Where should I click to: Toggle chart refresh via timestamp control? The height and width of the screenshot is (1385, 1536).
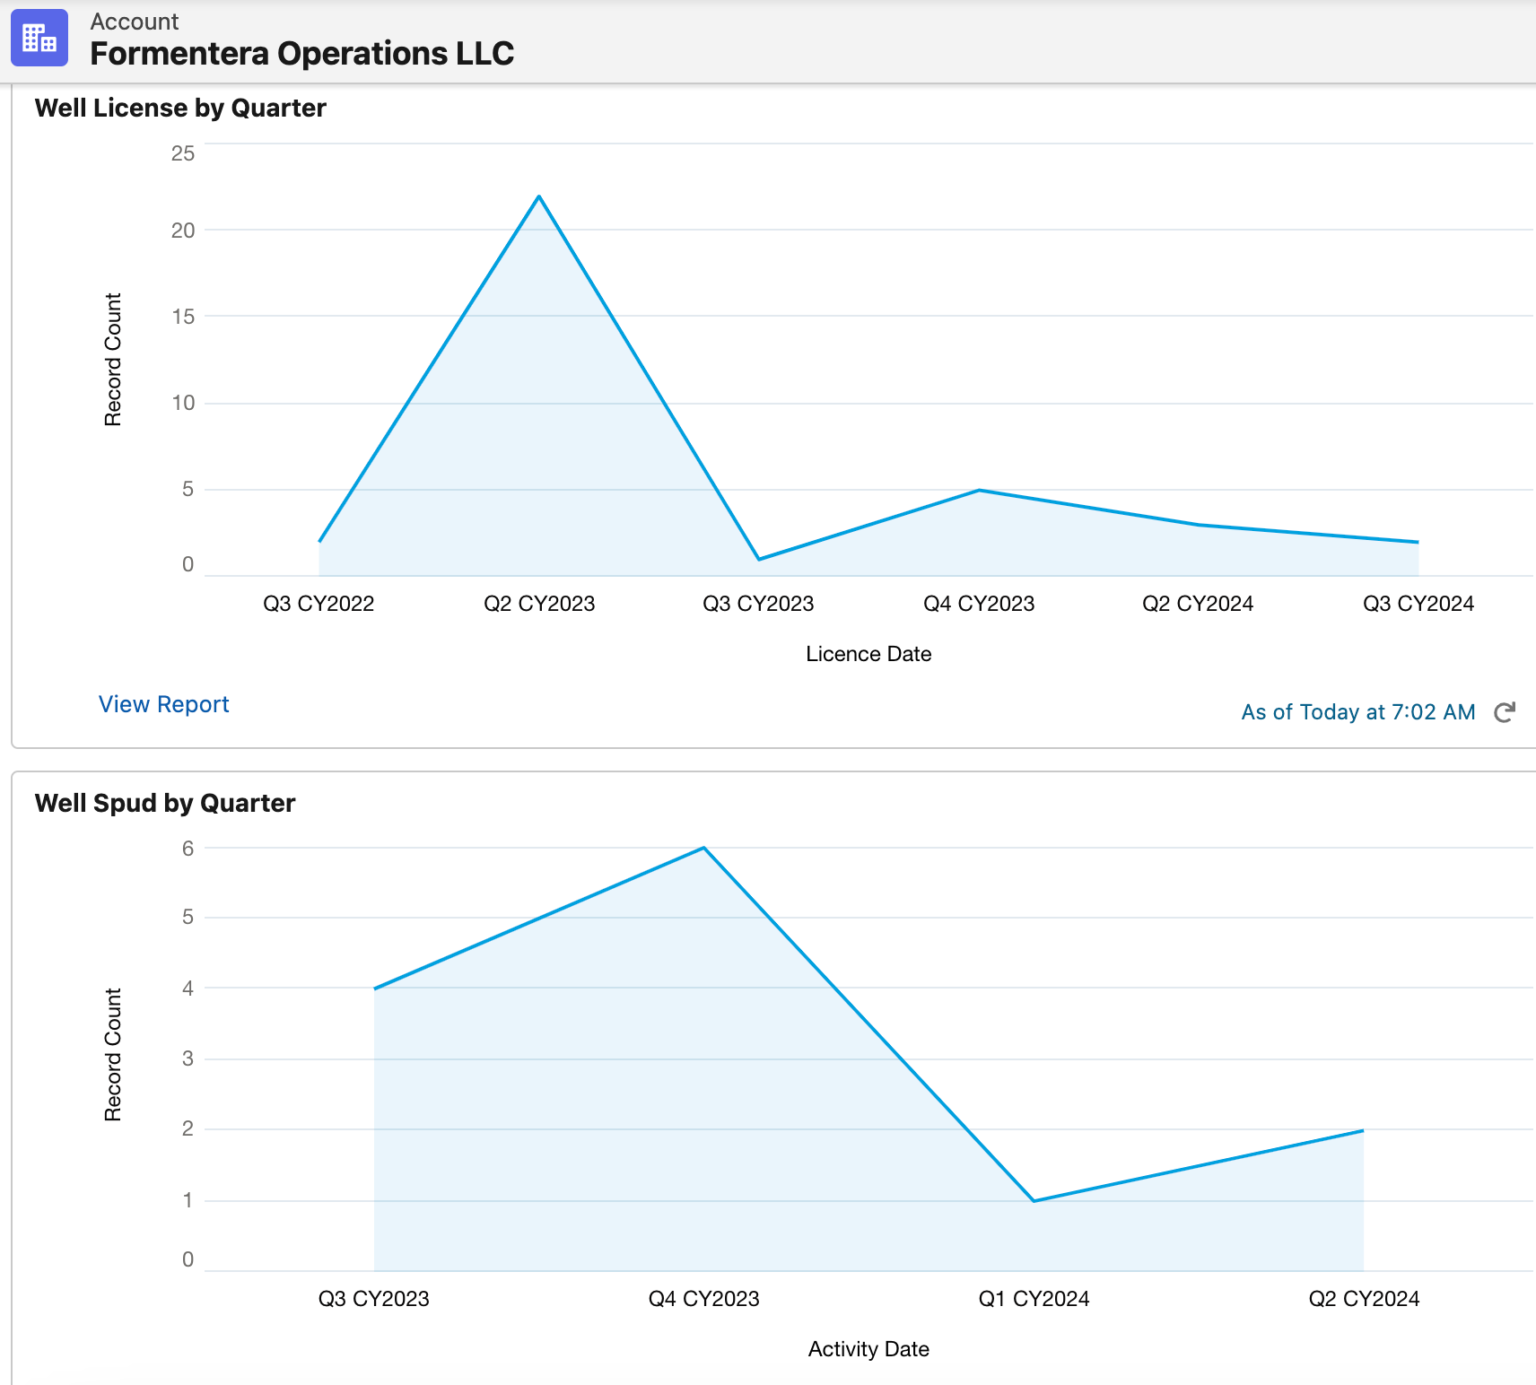tap(1358, 712)
